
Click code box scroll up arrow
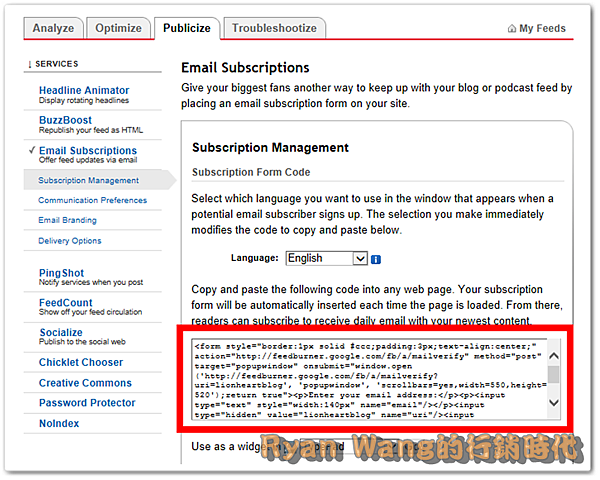point(553,356)
